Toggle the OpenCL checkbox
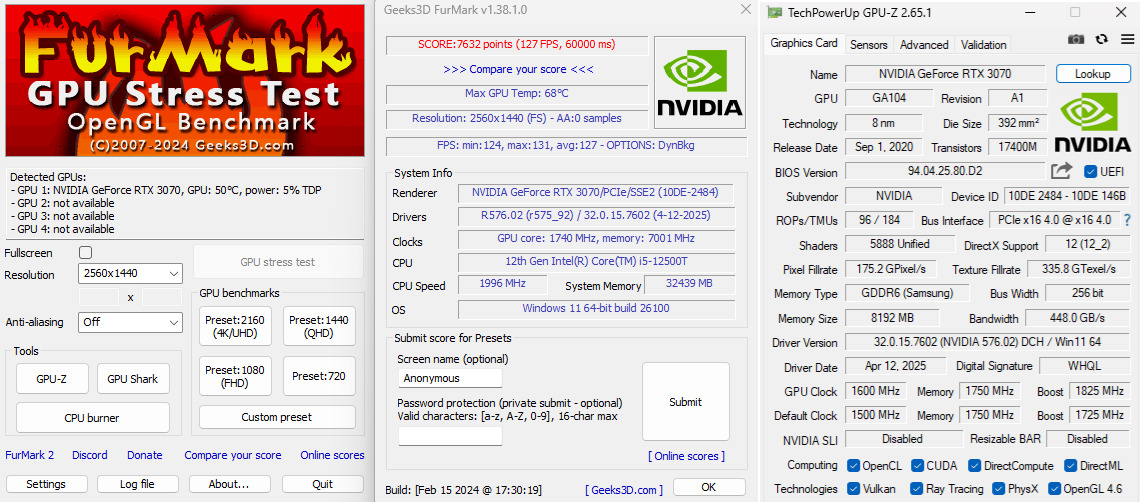The image size is (1140, 502). 854,466
